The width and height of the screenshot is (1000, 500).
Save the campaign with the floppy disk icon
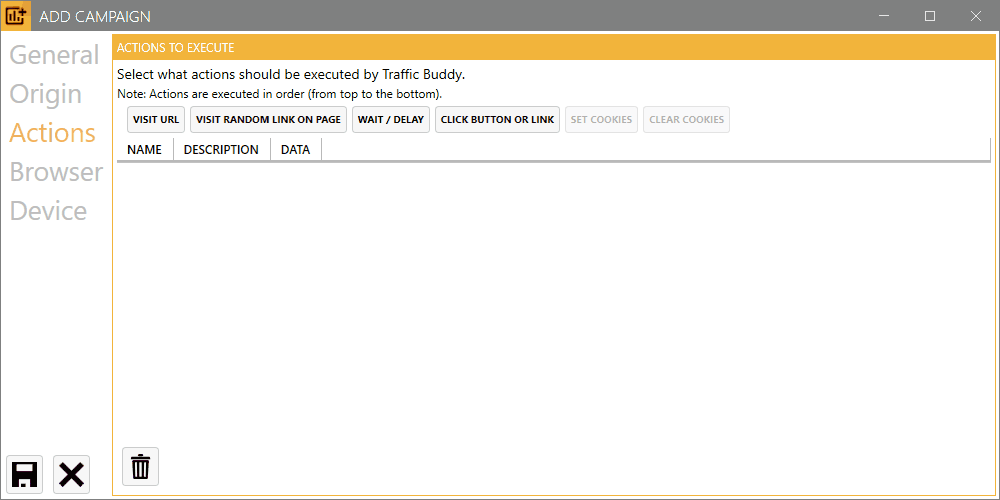coord(24,474)
